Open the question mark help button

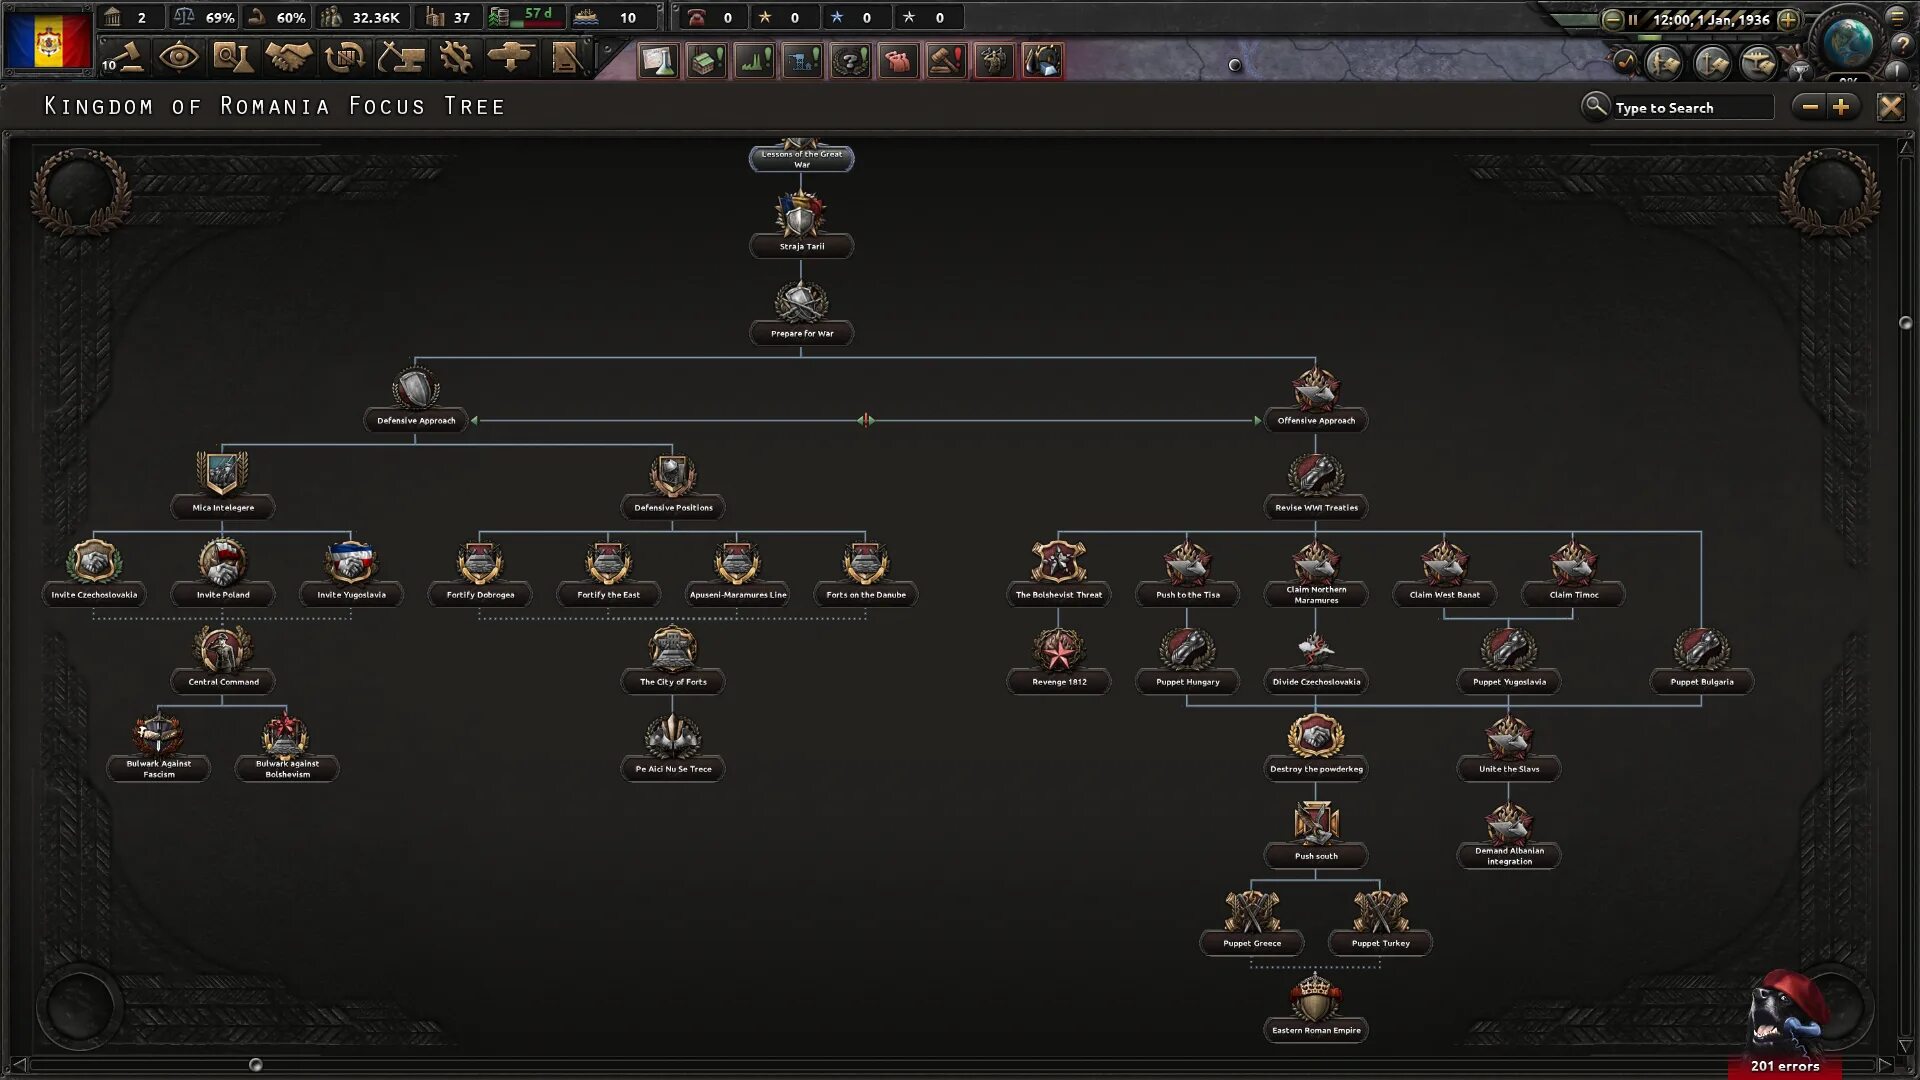point(1901,46)
